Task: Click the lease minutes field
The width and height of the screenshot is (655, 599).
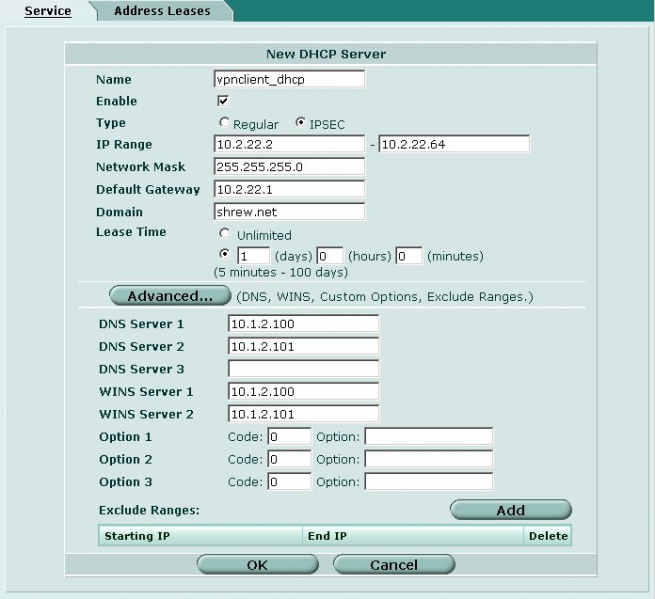Action: tap(409, 256)
